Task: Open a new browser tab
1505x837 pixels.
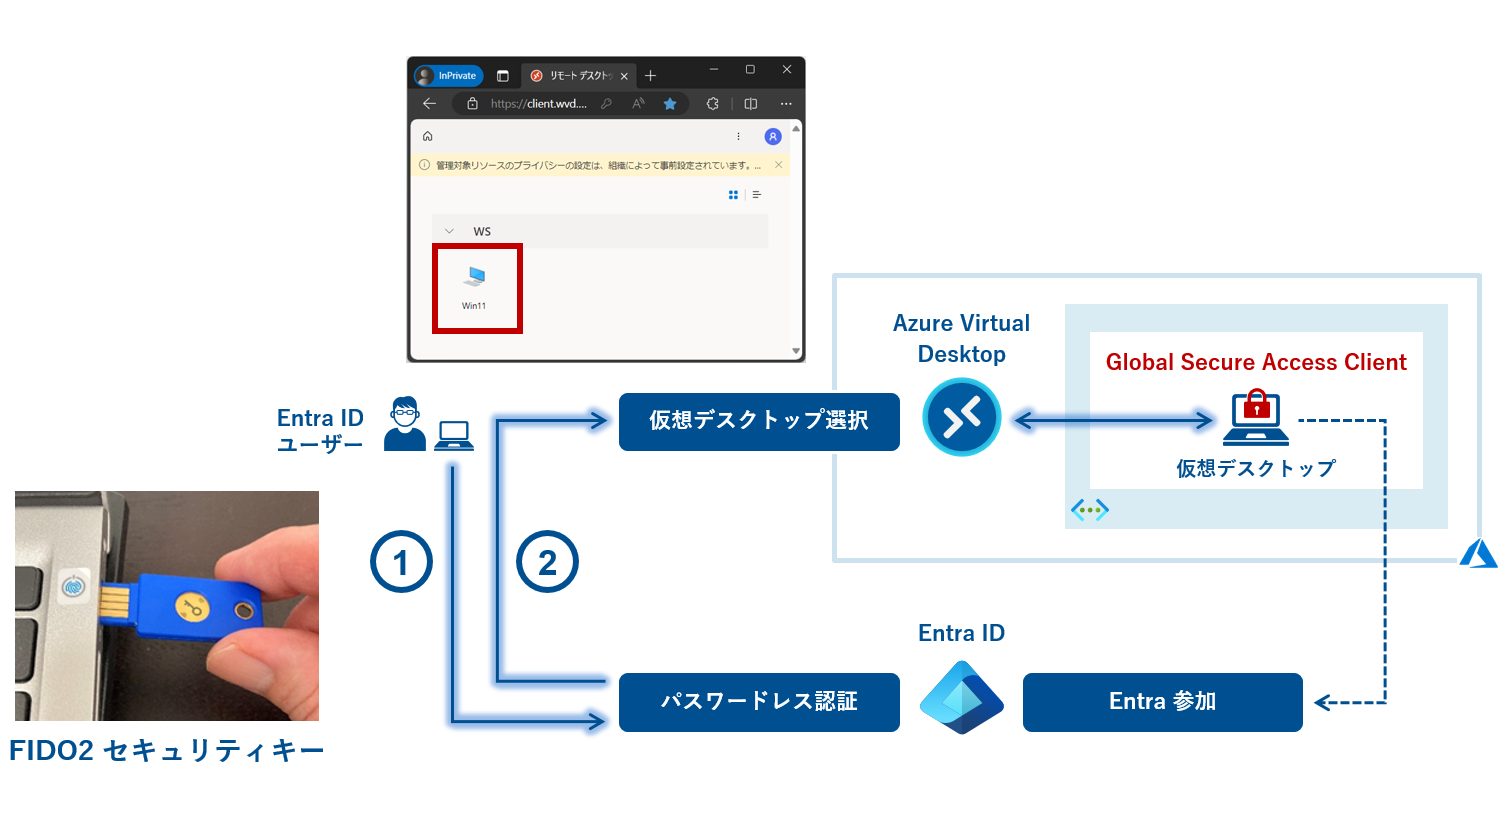Action: tap(650, 76)
